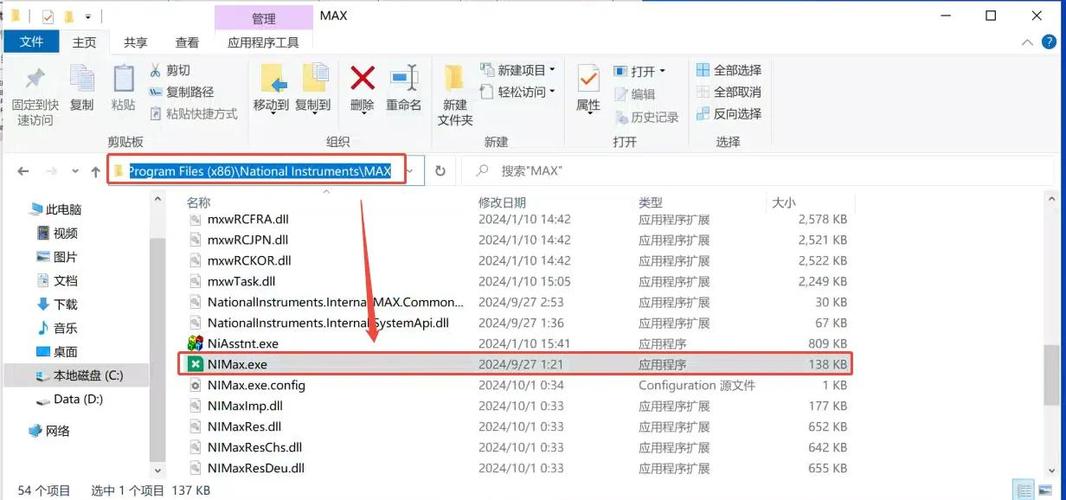Click the 固定到快速访问 pin icon
The image size is (1066, 500).
click(35, 78)
